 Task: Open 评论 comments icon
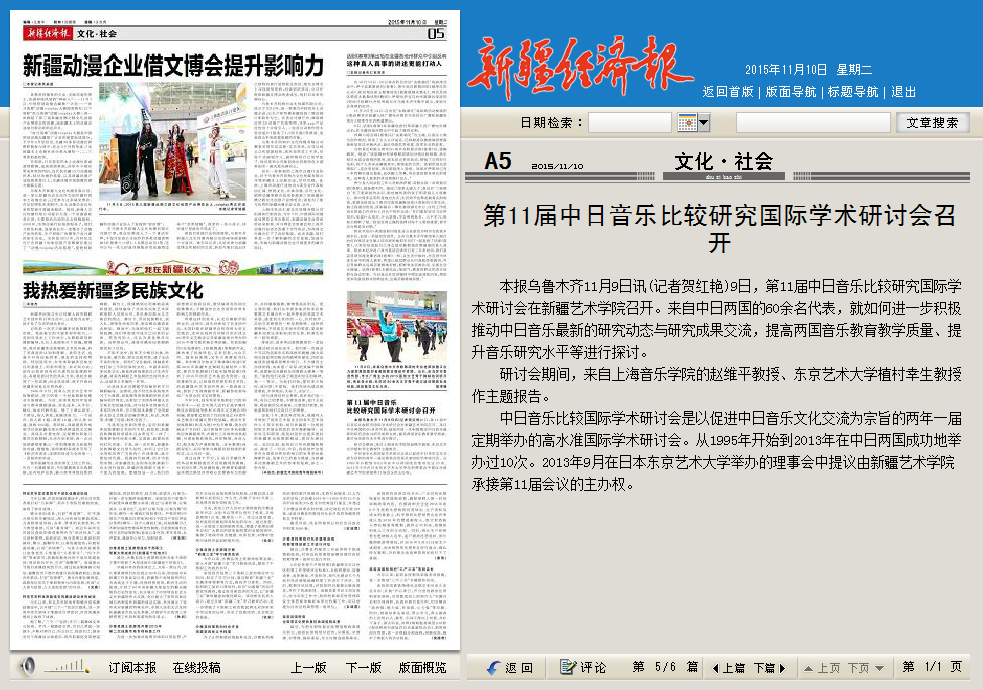click(x=568, y=667)
